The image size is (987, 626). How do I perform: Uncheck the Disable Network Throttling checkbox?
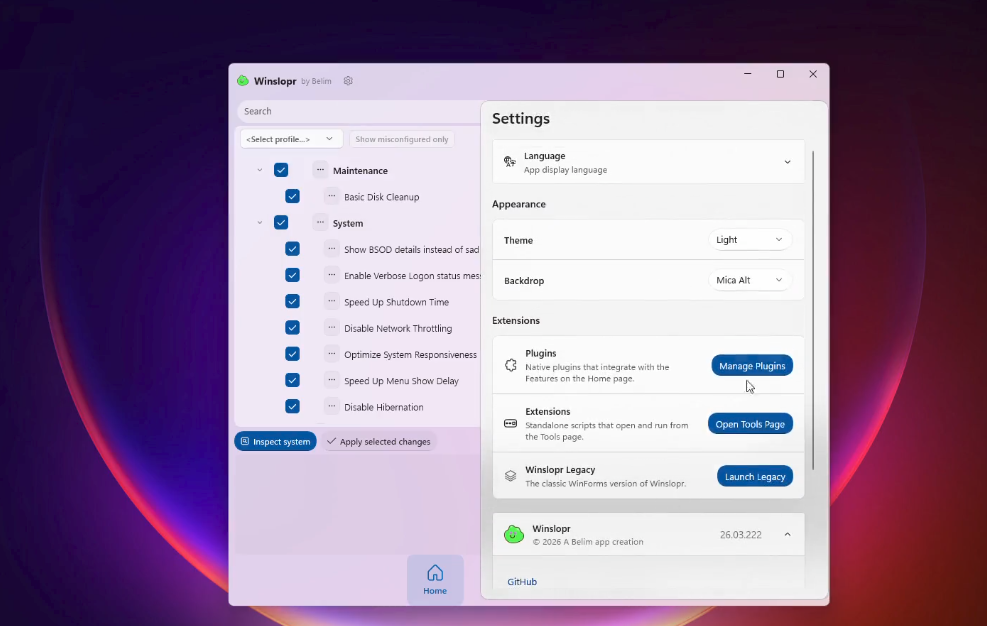tap(292, 327)
